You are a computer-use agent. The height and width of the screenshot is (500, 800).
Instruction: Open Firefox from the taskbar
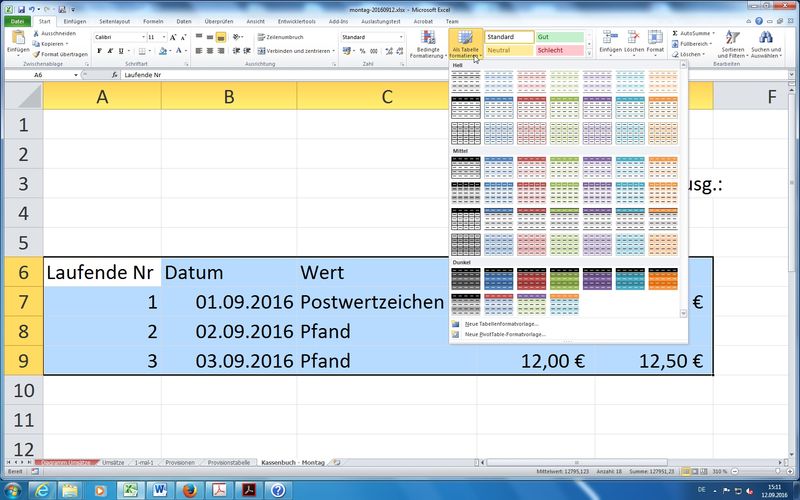pos(190,490)
